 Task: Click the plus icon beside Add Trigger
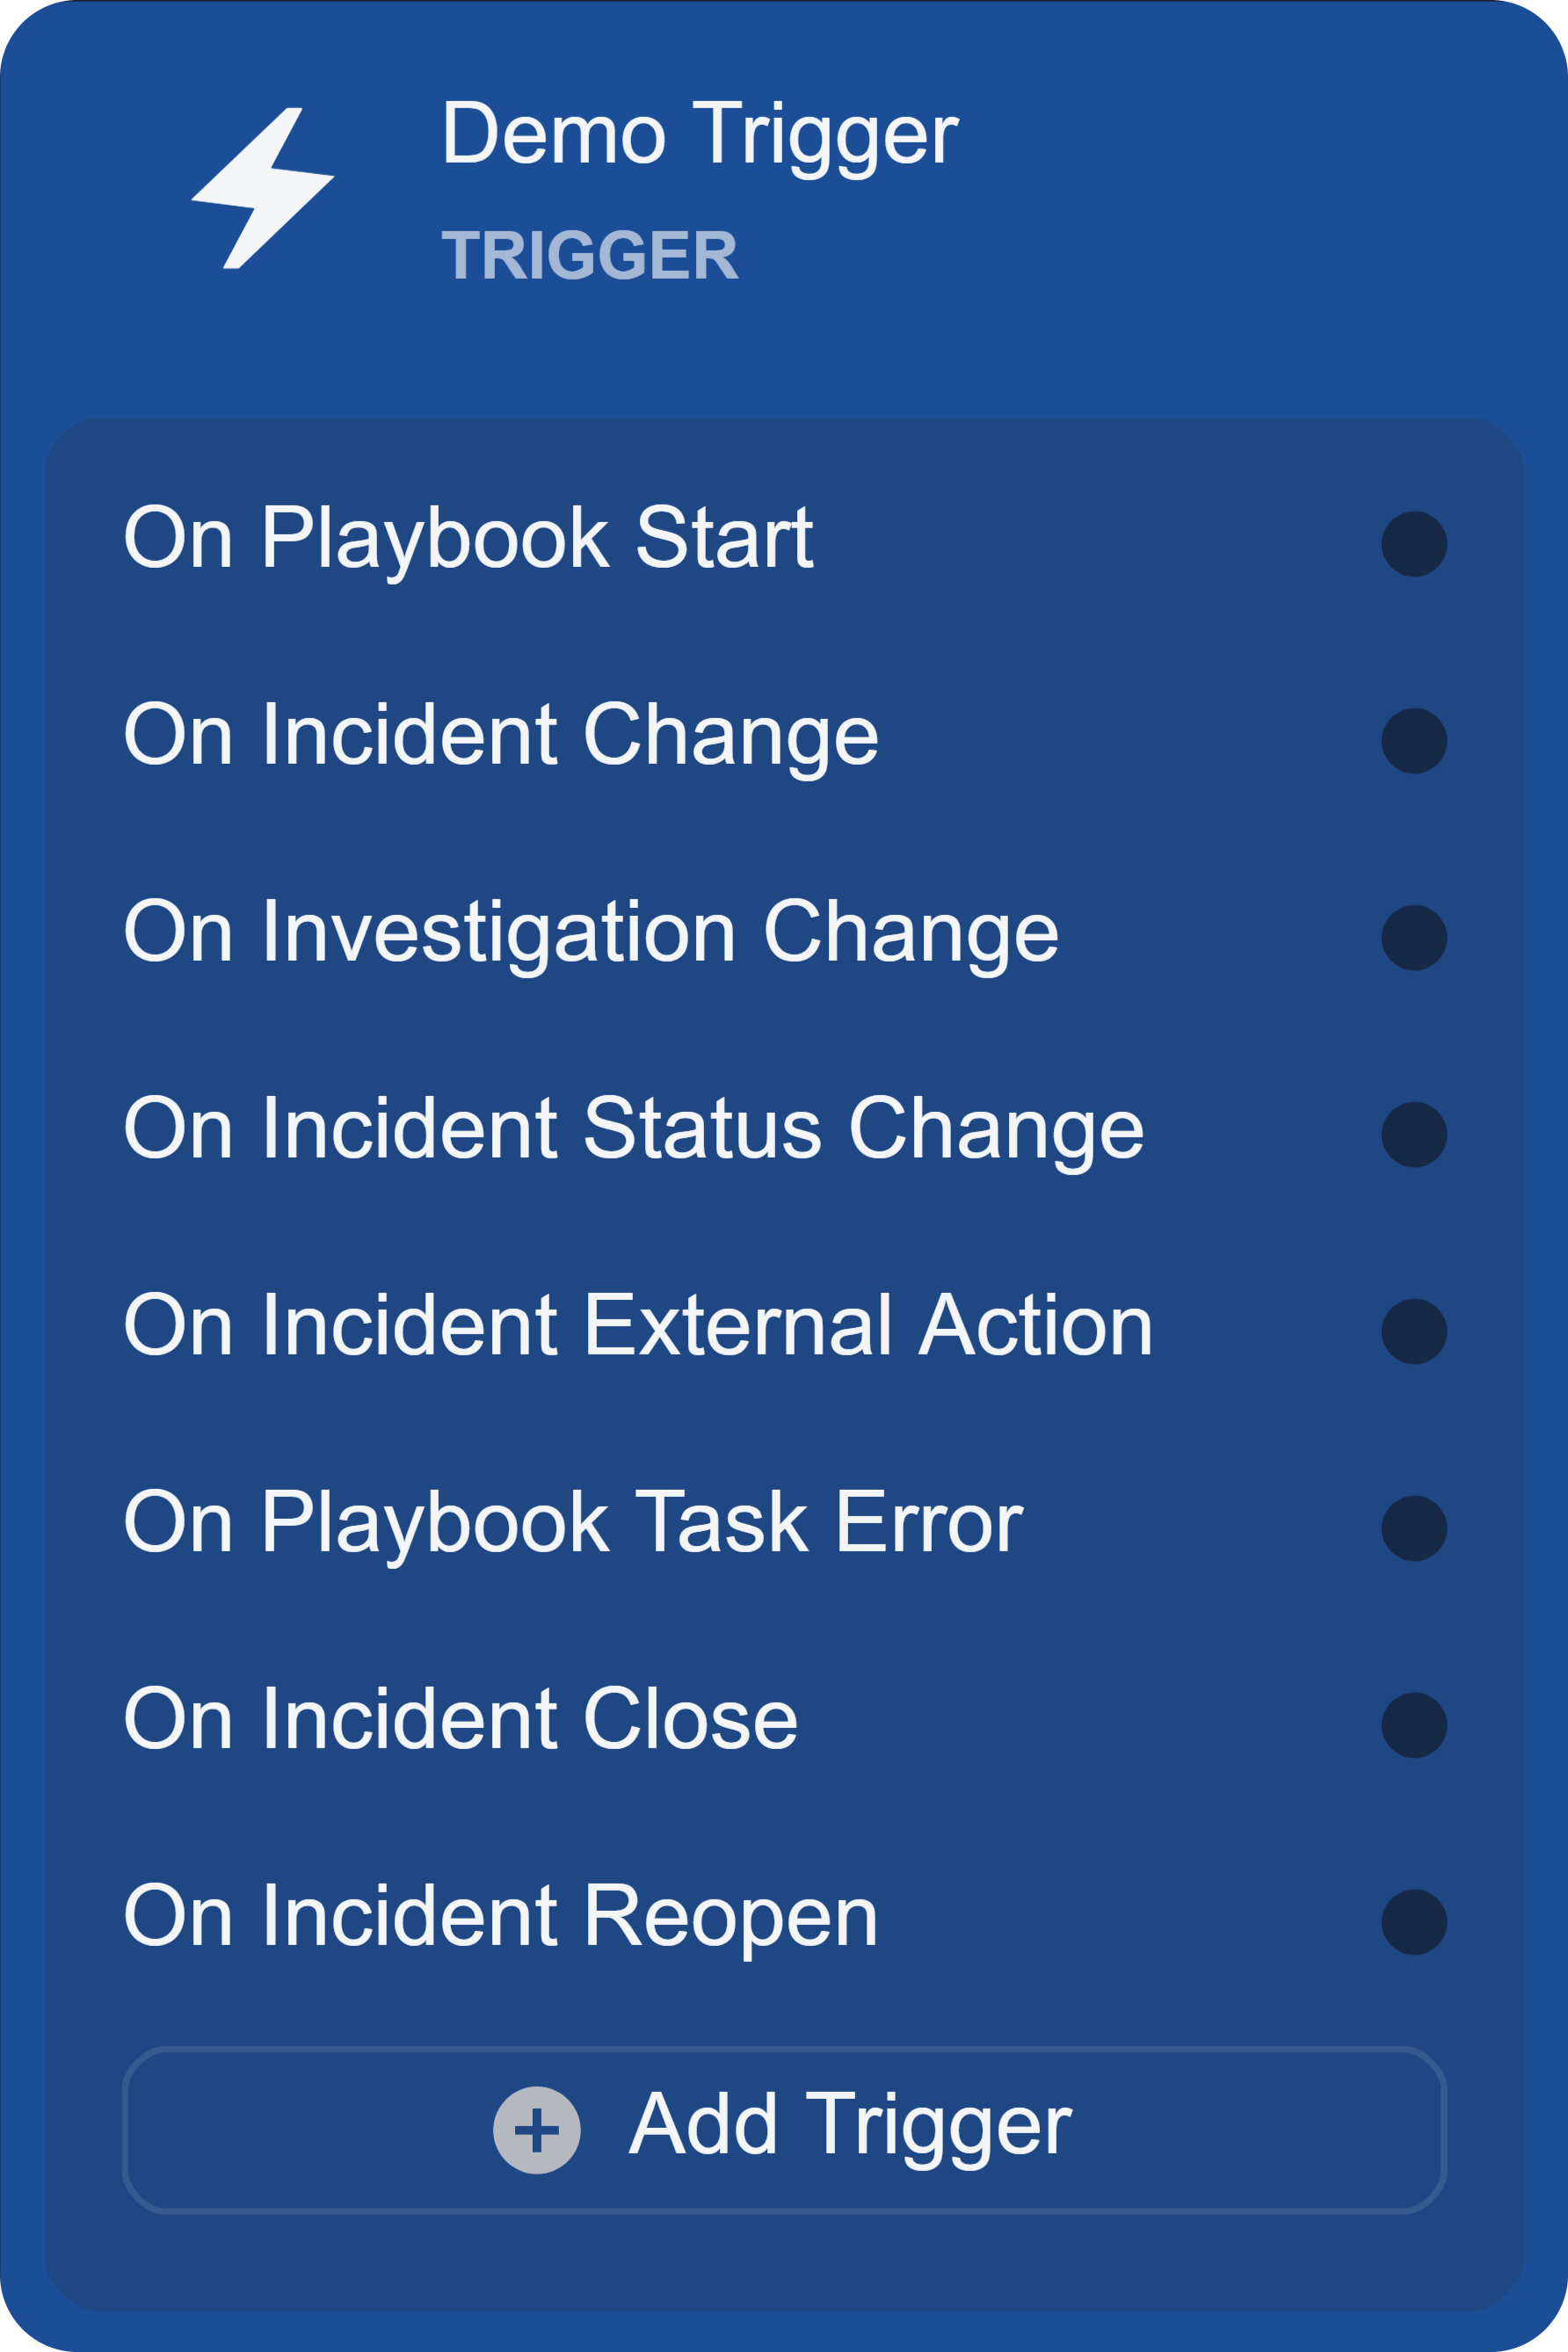click(537, 2130)
